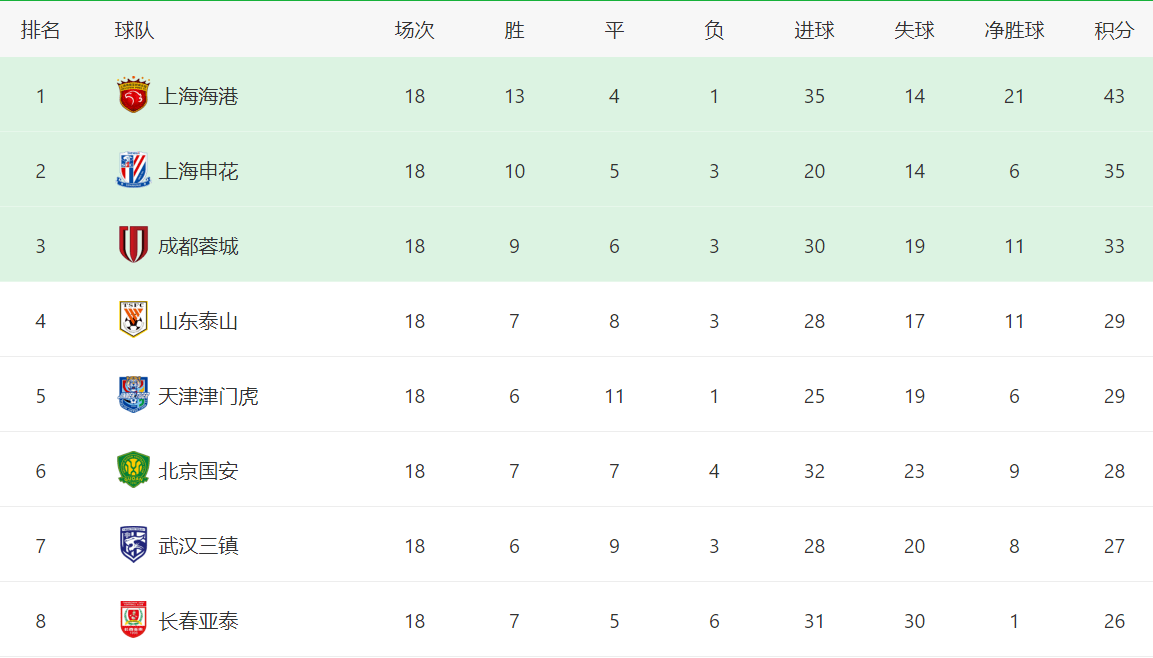Click the 净胜球 column header
1153x658 pixels.
(x=1014, y=30)
